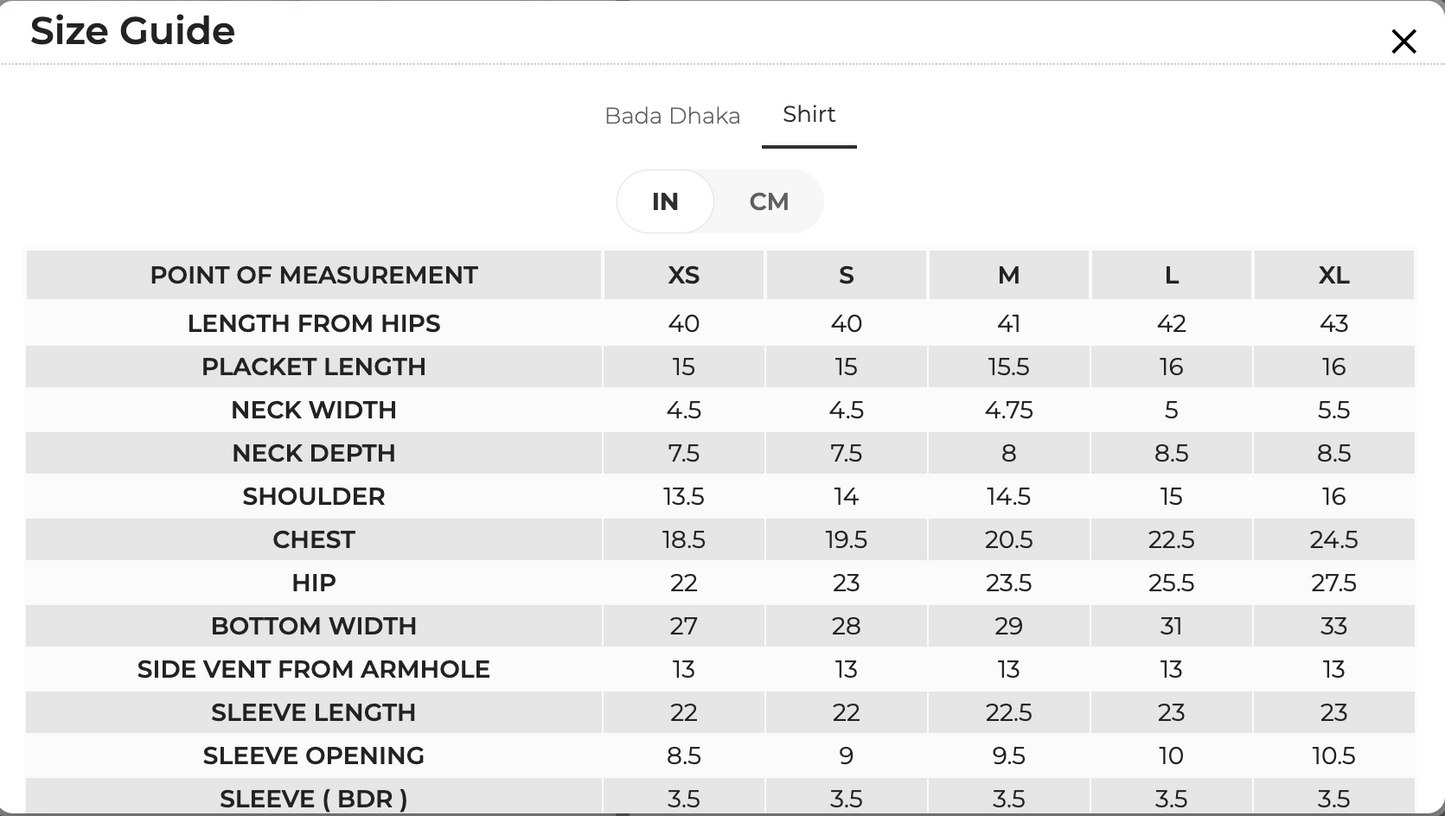This screenshot has height=816, width=1445.
Task: Click the Size Guide heading
Action: click(x=133, y=31)
